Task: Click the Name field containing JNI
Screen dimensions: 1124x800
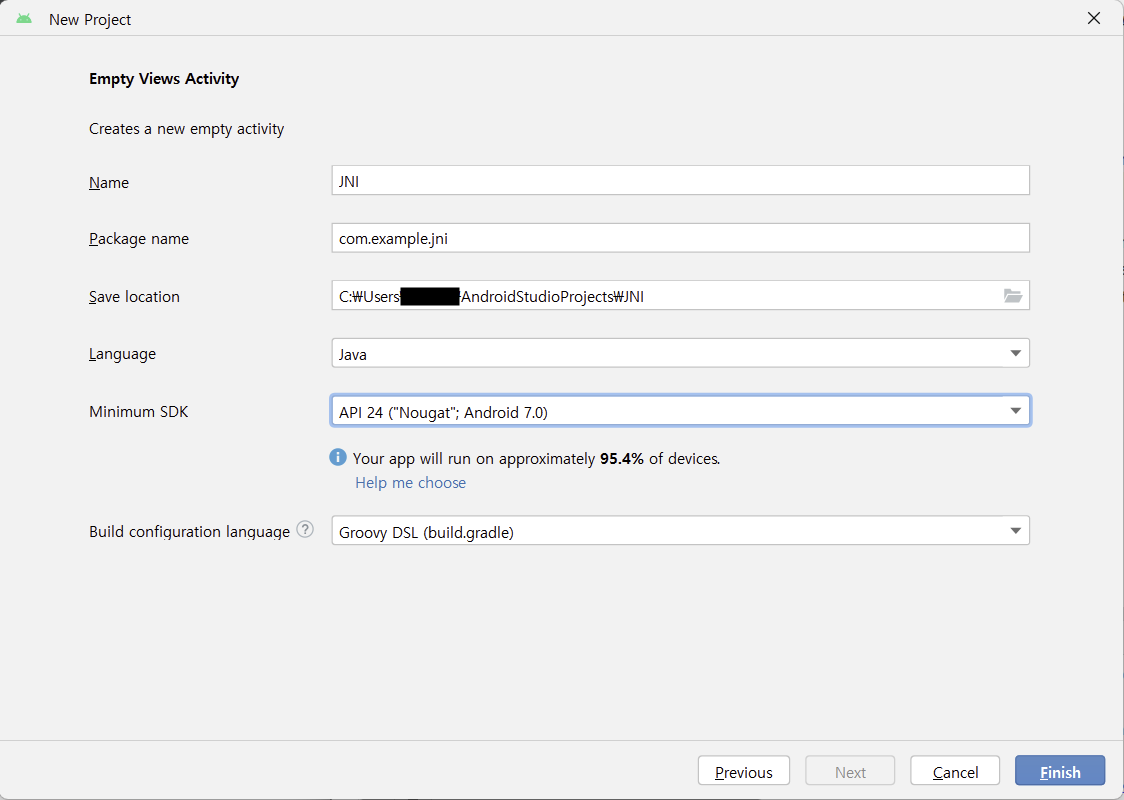Action: click(680, 181)
